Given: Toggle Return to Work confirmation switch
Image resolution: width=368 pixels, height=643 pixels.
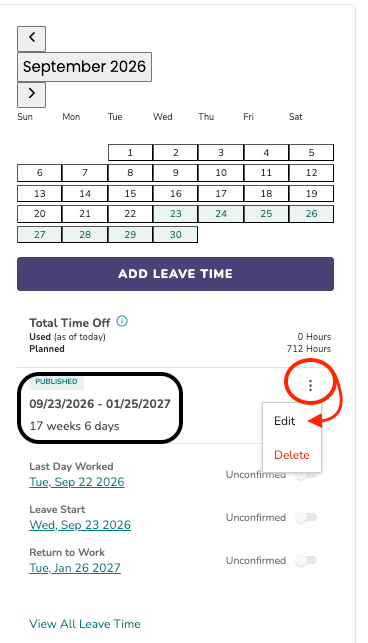Looking at the screenshot, I should coord(306,561).
